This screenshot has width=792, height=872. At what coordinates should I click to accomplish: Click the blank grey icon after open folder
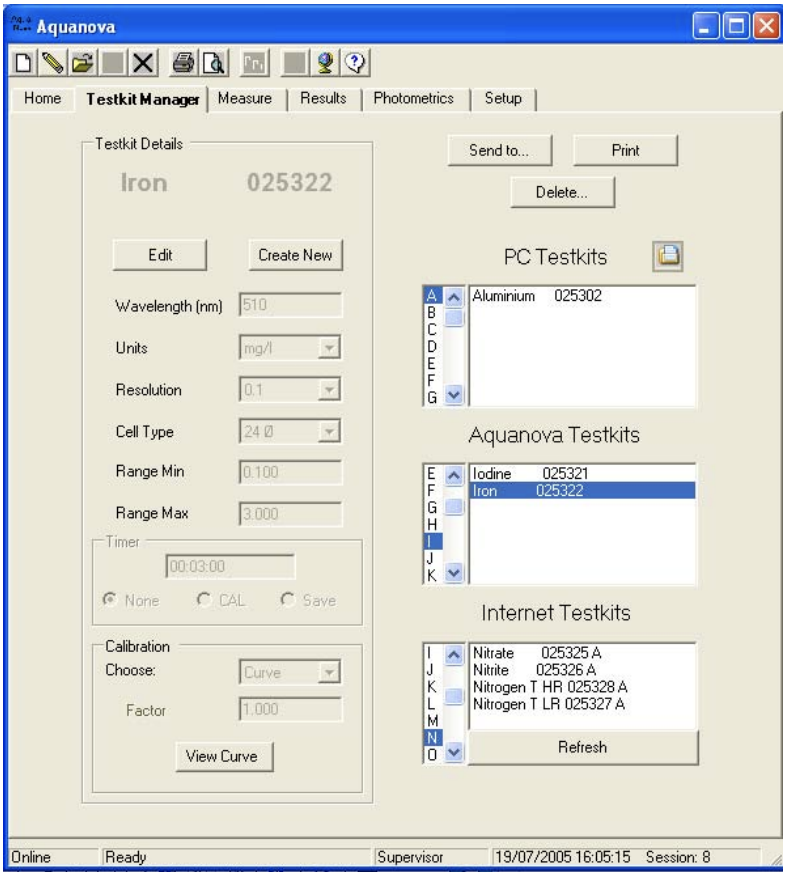[x=113, y=62]
